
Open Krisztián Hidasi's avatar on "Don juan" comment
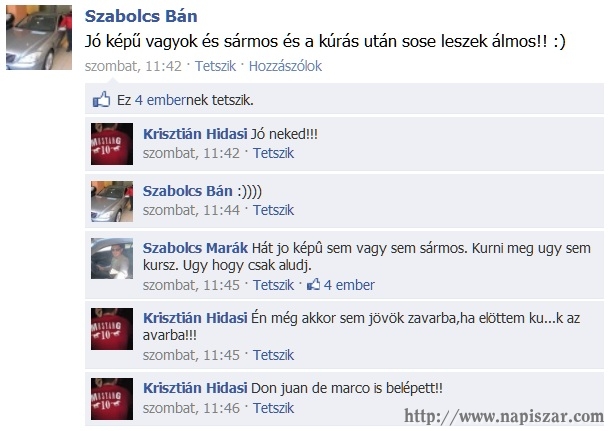tap(112, 399)
